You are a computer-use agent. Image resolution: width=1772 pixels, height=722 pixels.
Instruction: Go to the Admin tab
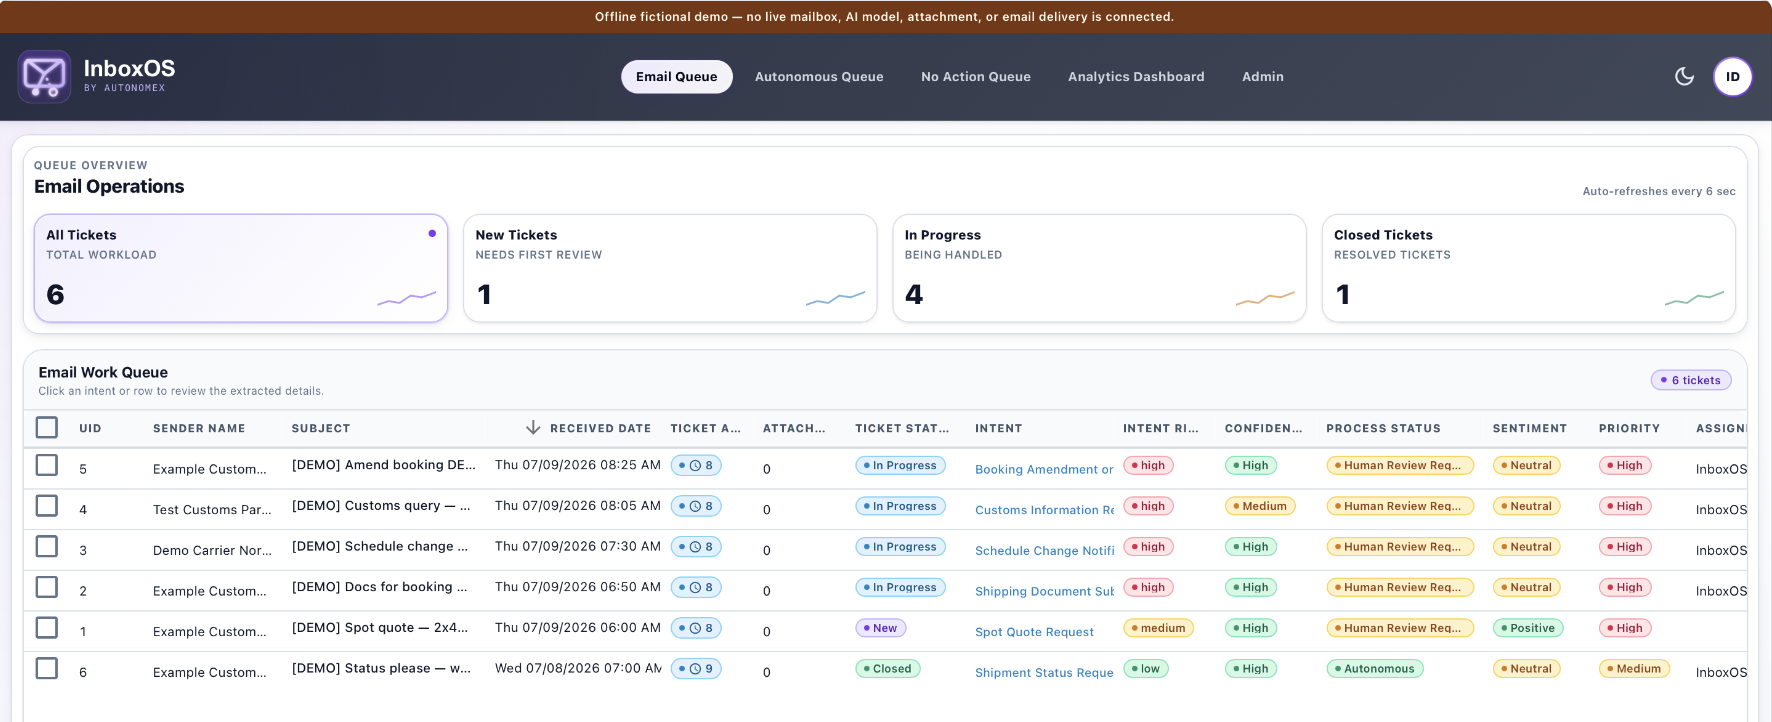click(x=1263, y=77)
